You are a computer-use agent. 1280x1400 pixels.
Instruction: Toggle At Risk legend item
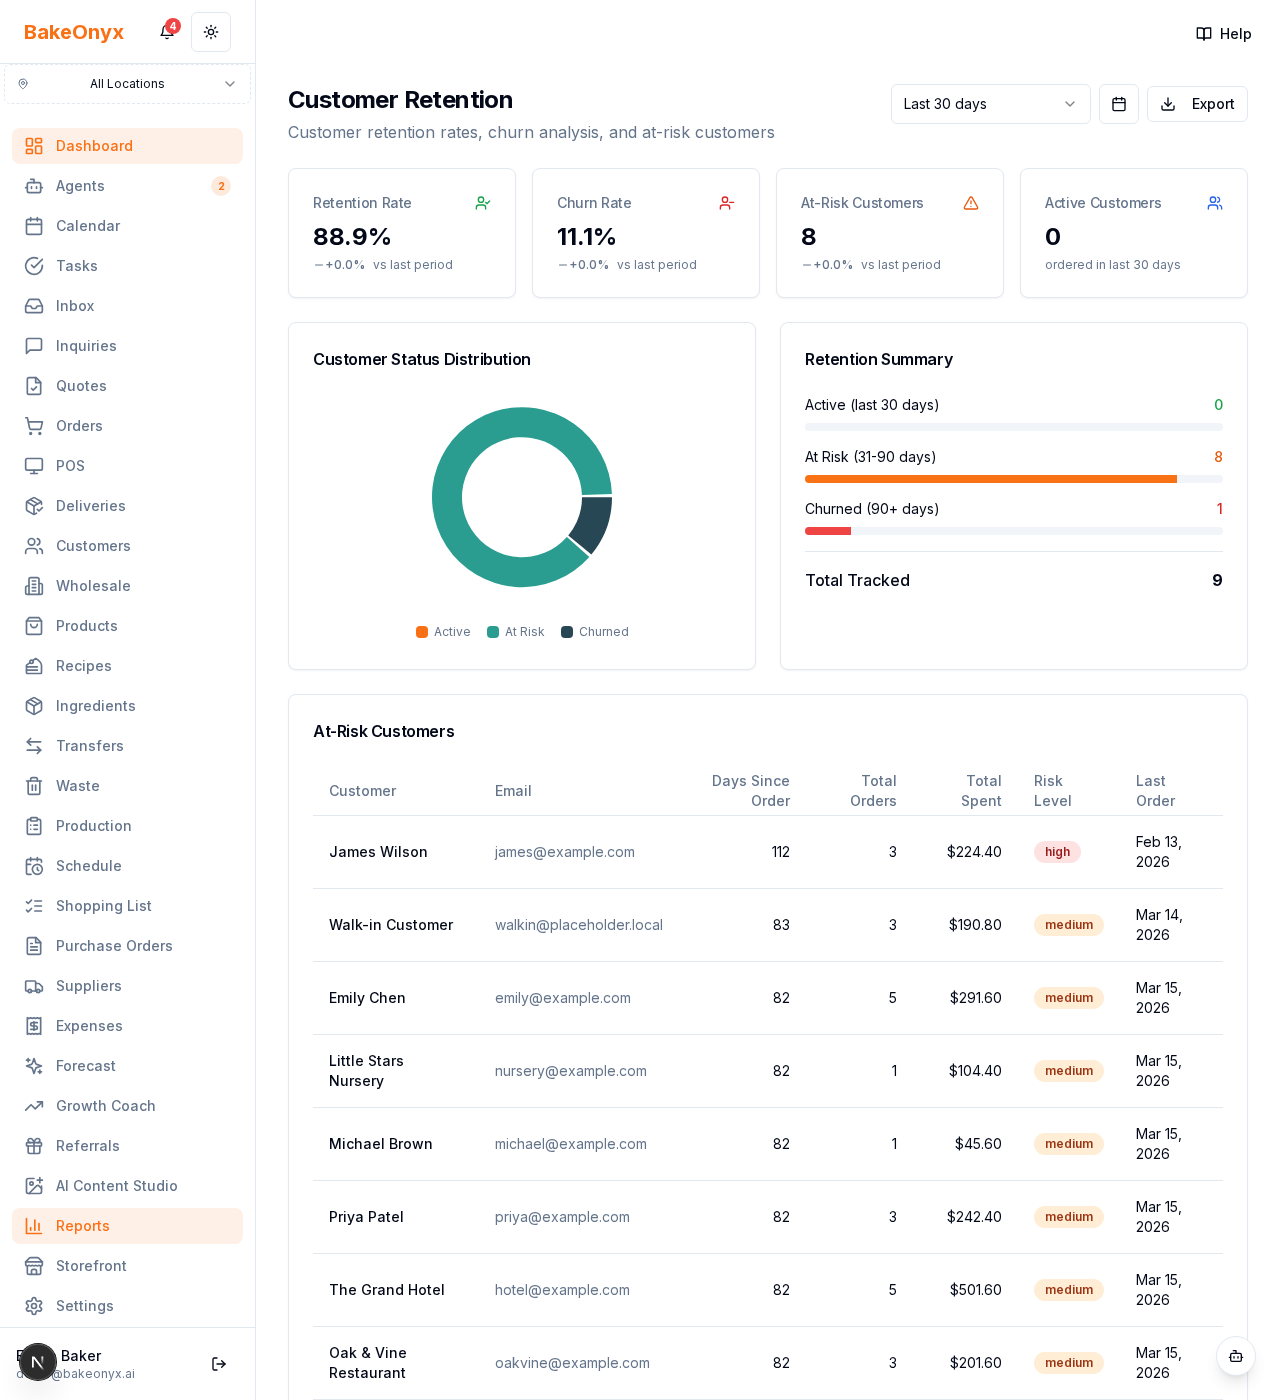tap(516, 632)
